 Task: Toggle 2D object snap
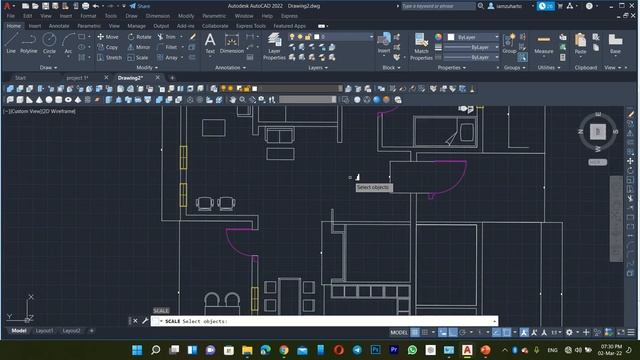pyautogui.click(x=507, y=332)
